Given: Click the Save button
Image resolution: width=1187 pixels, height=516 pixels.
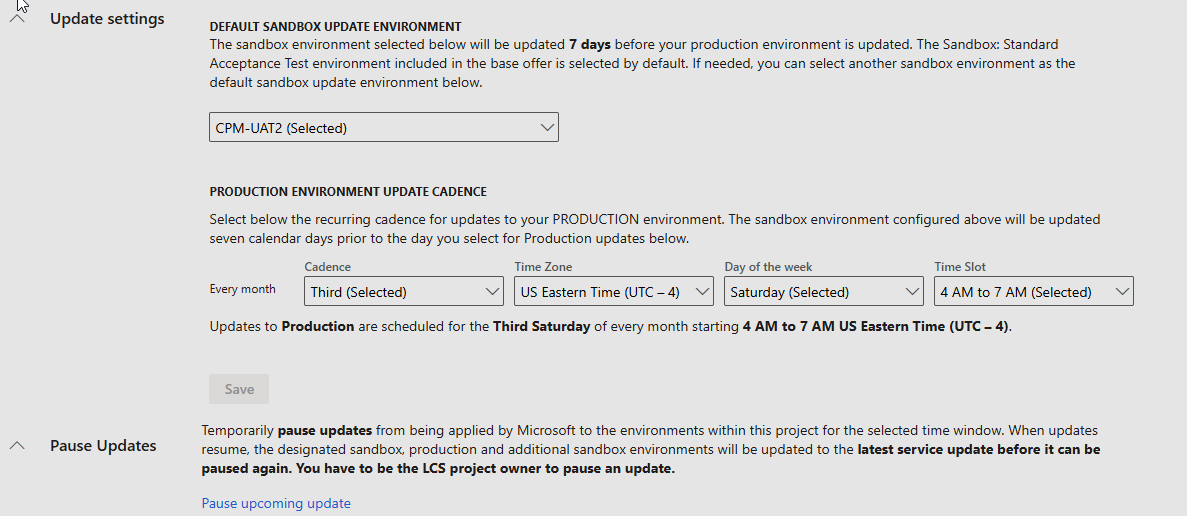Looking at the screenshot, I should click(x=239, y=389).
